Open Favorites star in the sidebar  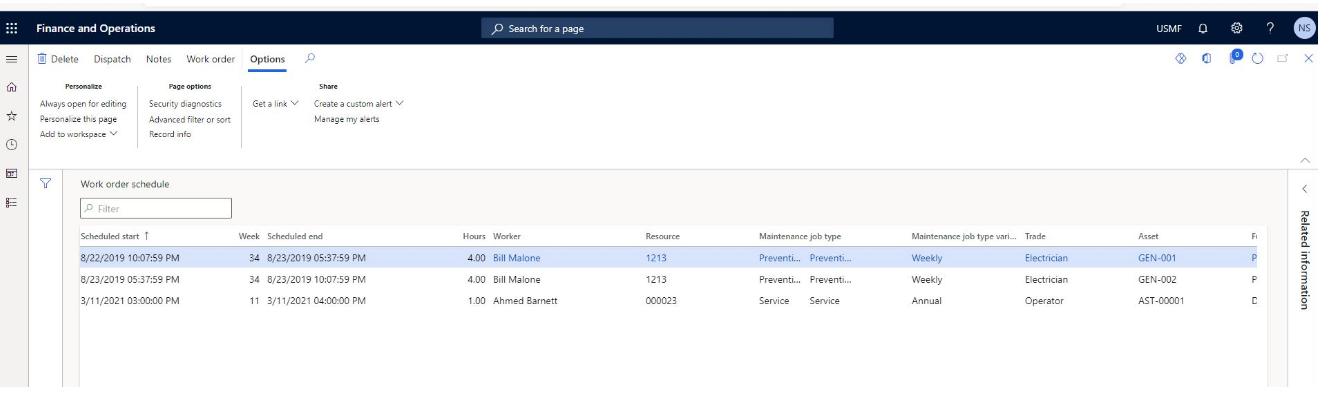[x=12, y=116]
